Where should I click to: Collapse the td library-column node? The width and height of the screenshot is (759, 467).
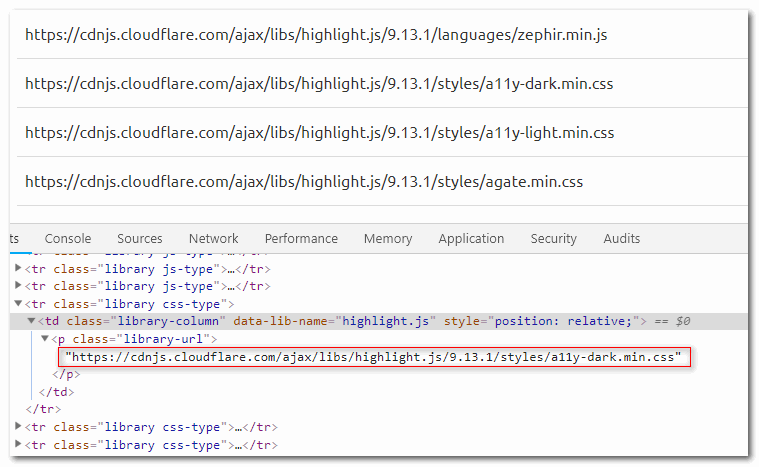tap(31, 321)
